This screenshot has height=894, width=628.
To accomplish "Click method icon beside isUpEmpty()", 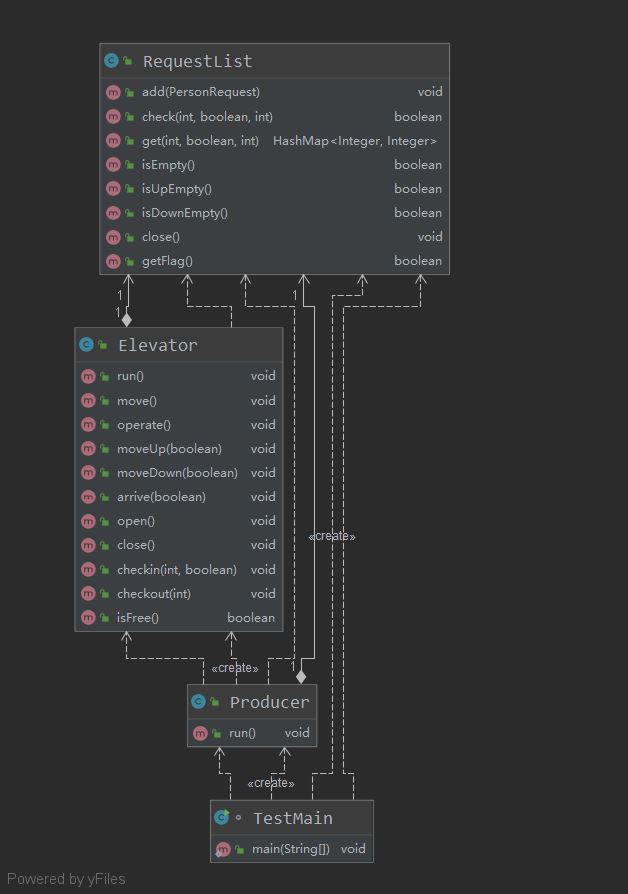I will [113, 189].
